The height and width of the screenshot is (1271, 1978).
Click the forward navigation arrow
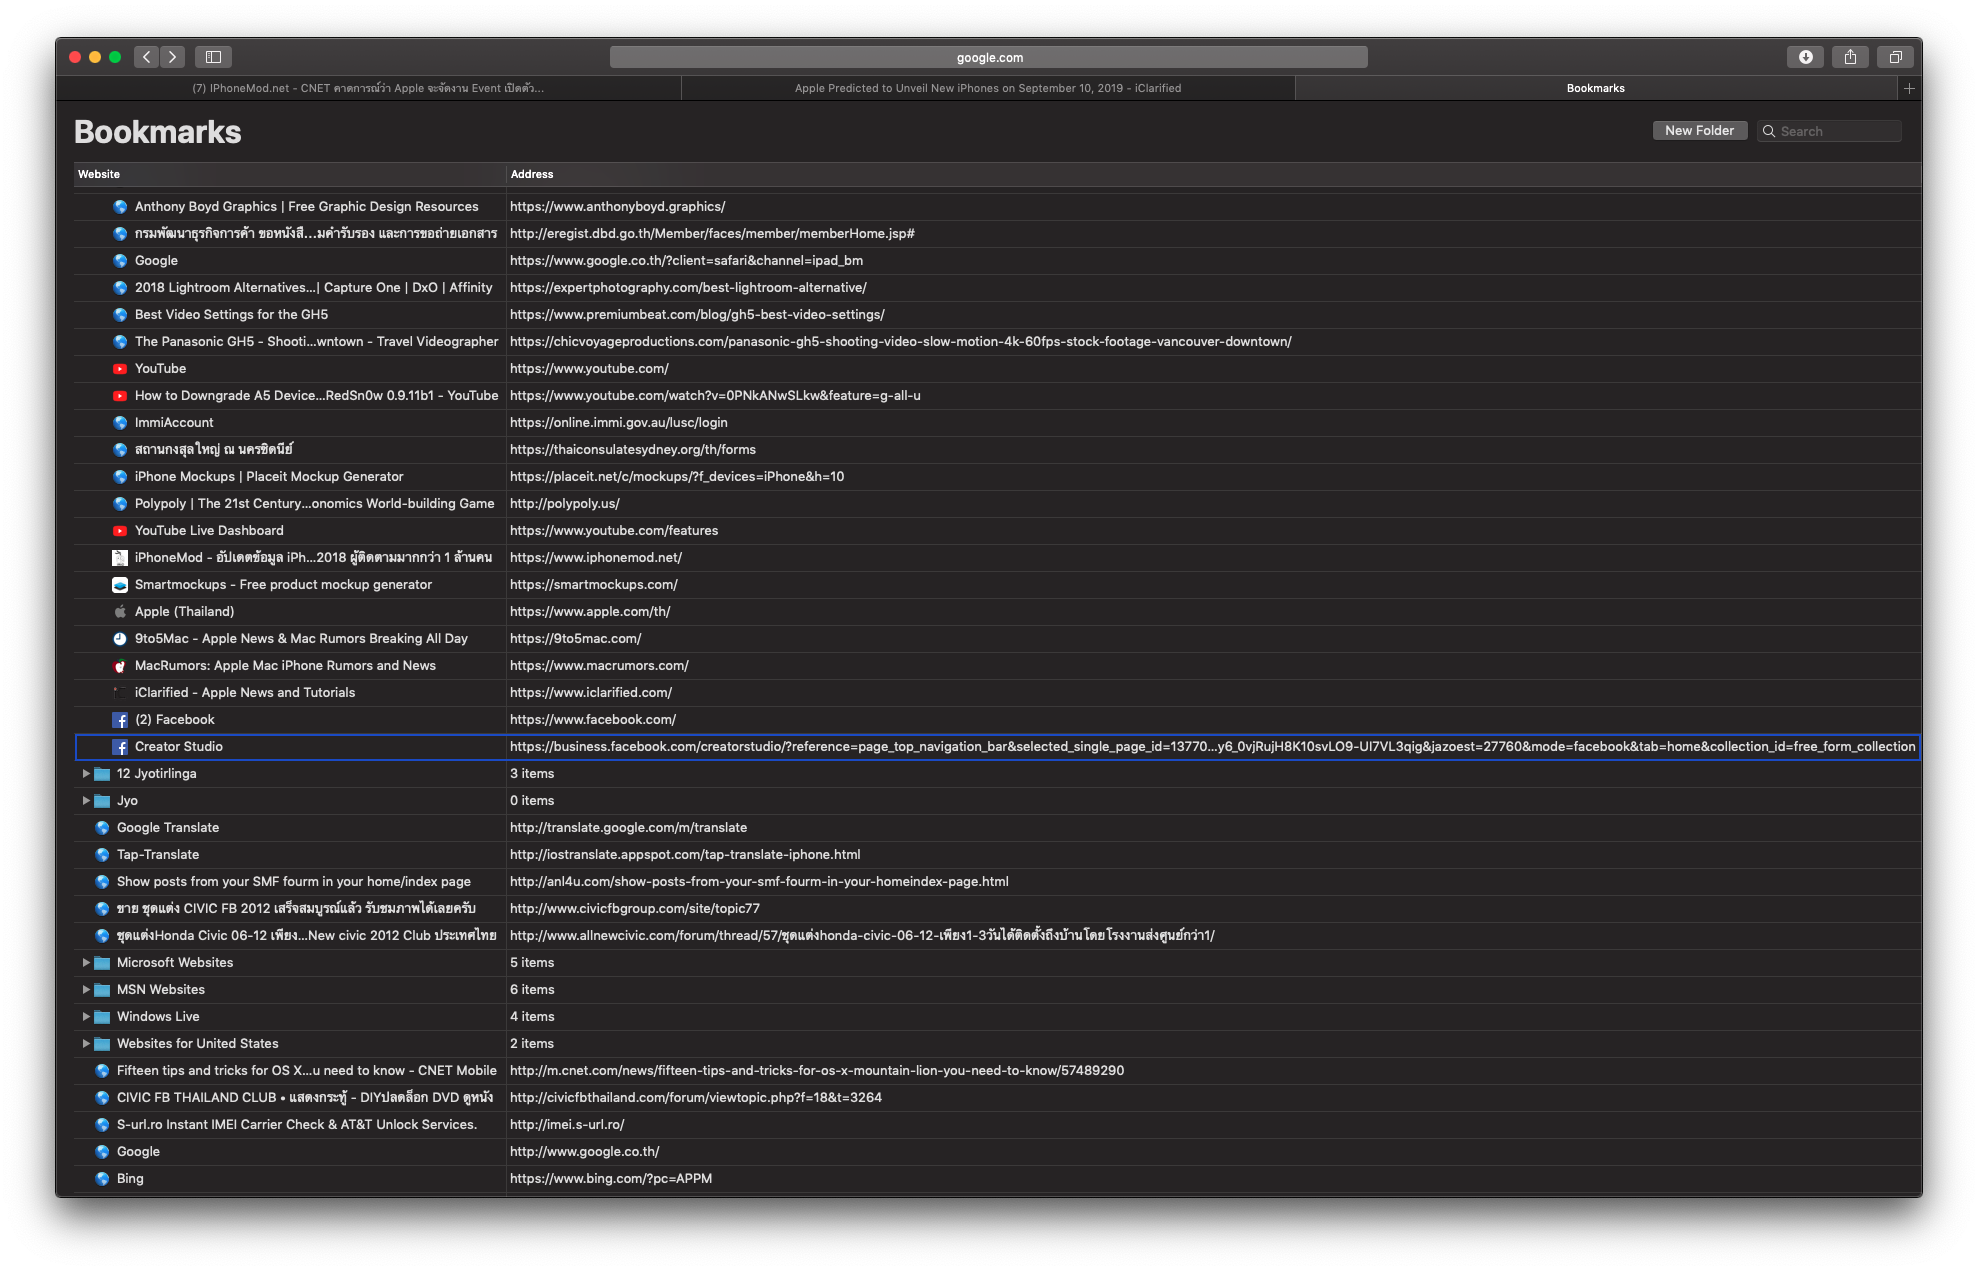[172, 57]
